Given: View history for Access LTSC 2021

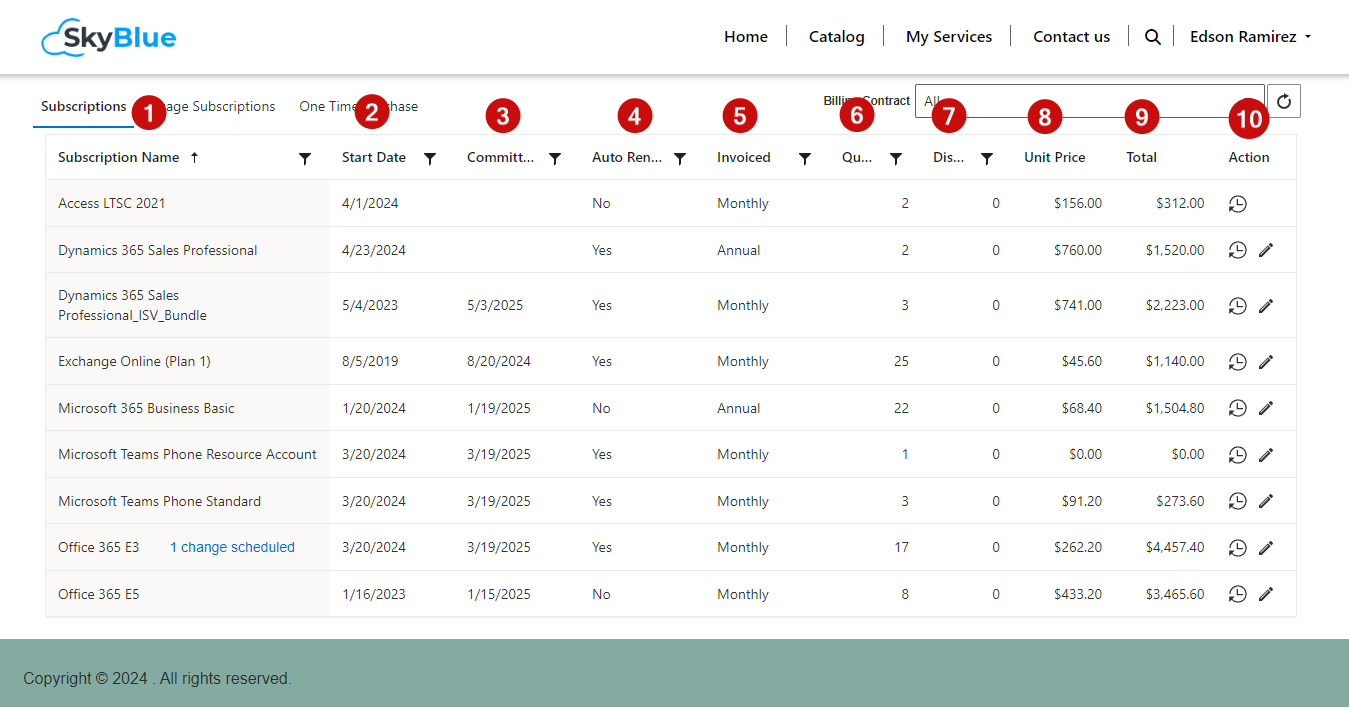Looking at the screenshot, I should tap(1237, 204).
